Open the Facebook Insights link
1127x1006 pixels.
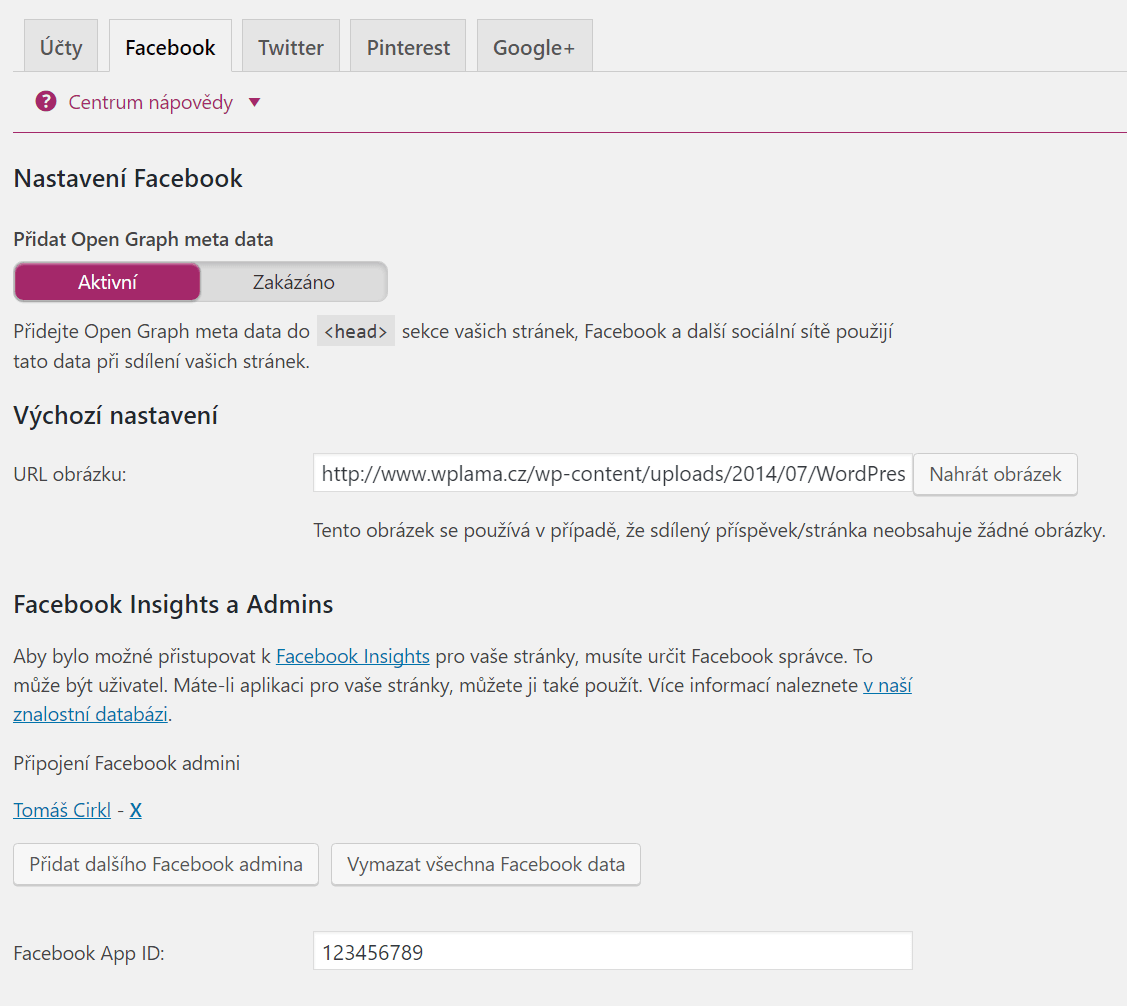pos(353,656)
